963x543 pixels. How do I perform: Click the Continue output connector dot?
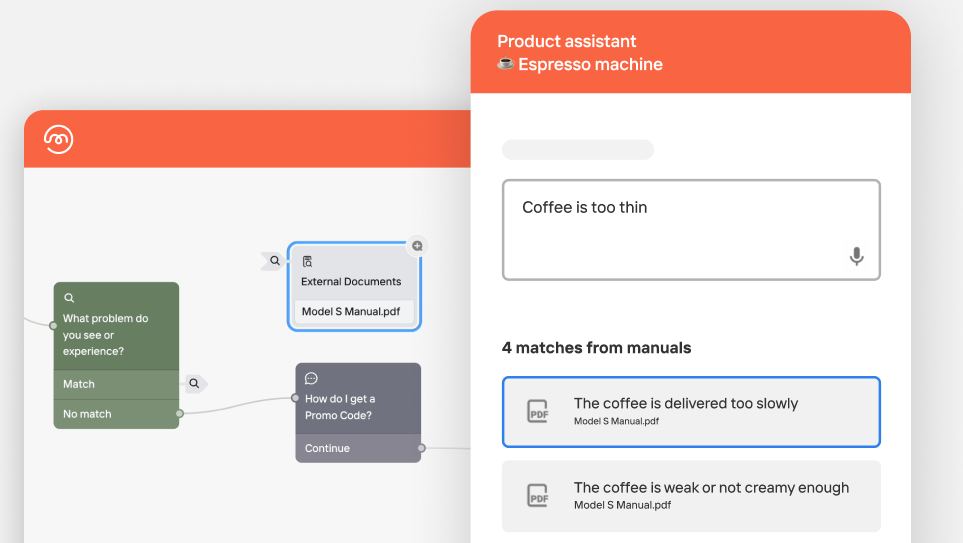pos(421,448)
